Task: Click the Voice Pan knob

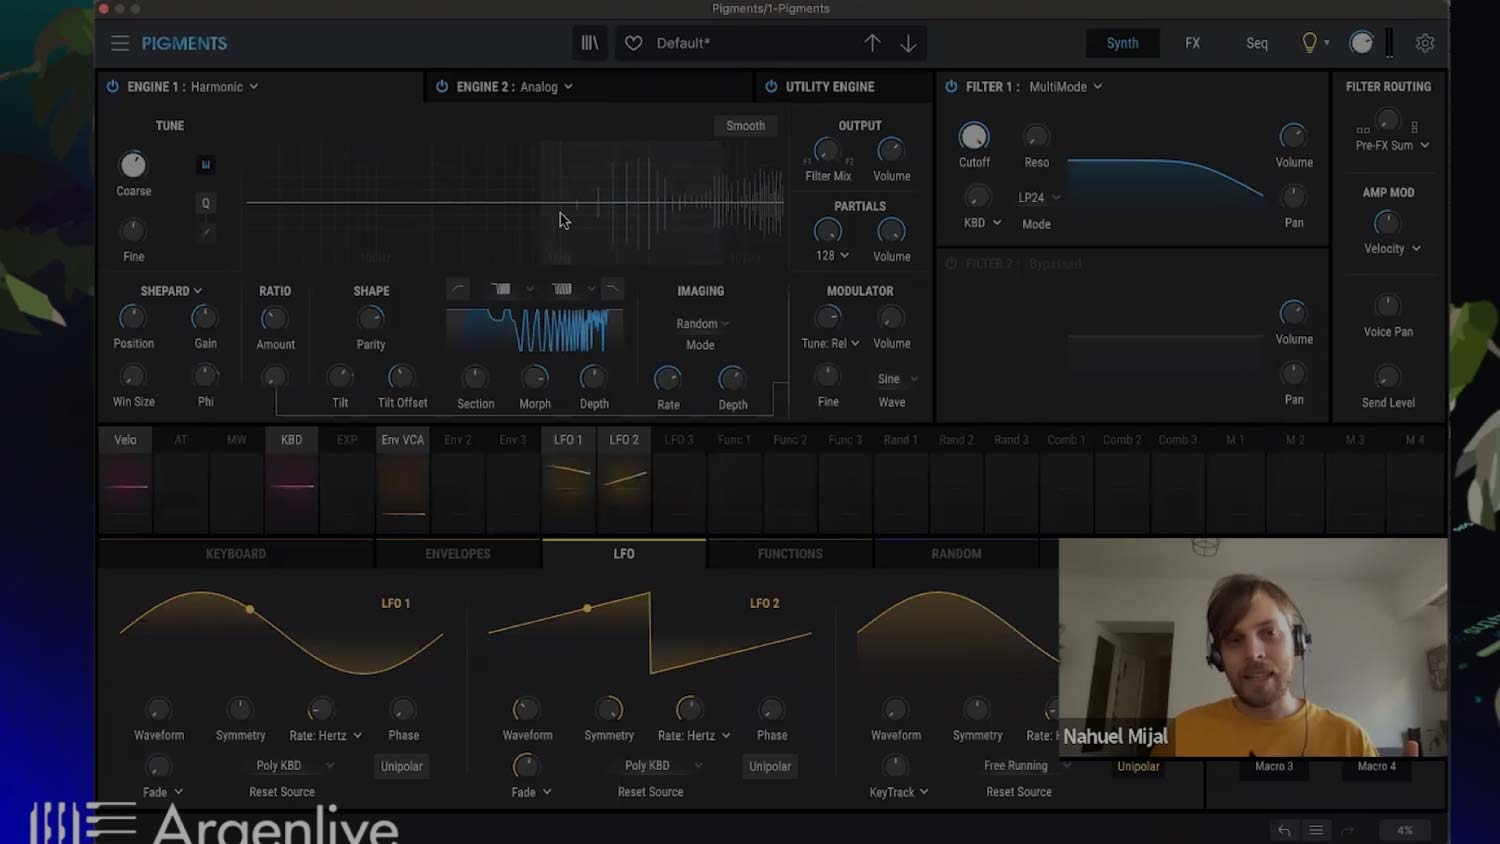Action: pos(1388,306)
